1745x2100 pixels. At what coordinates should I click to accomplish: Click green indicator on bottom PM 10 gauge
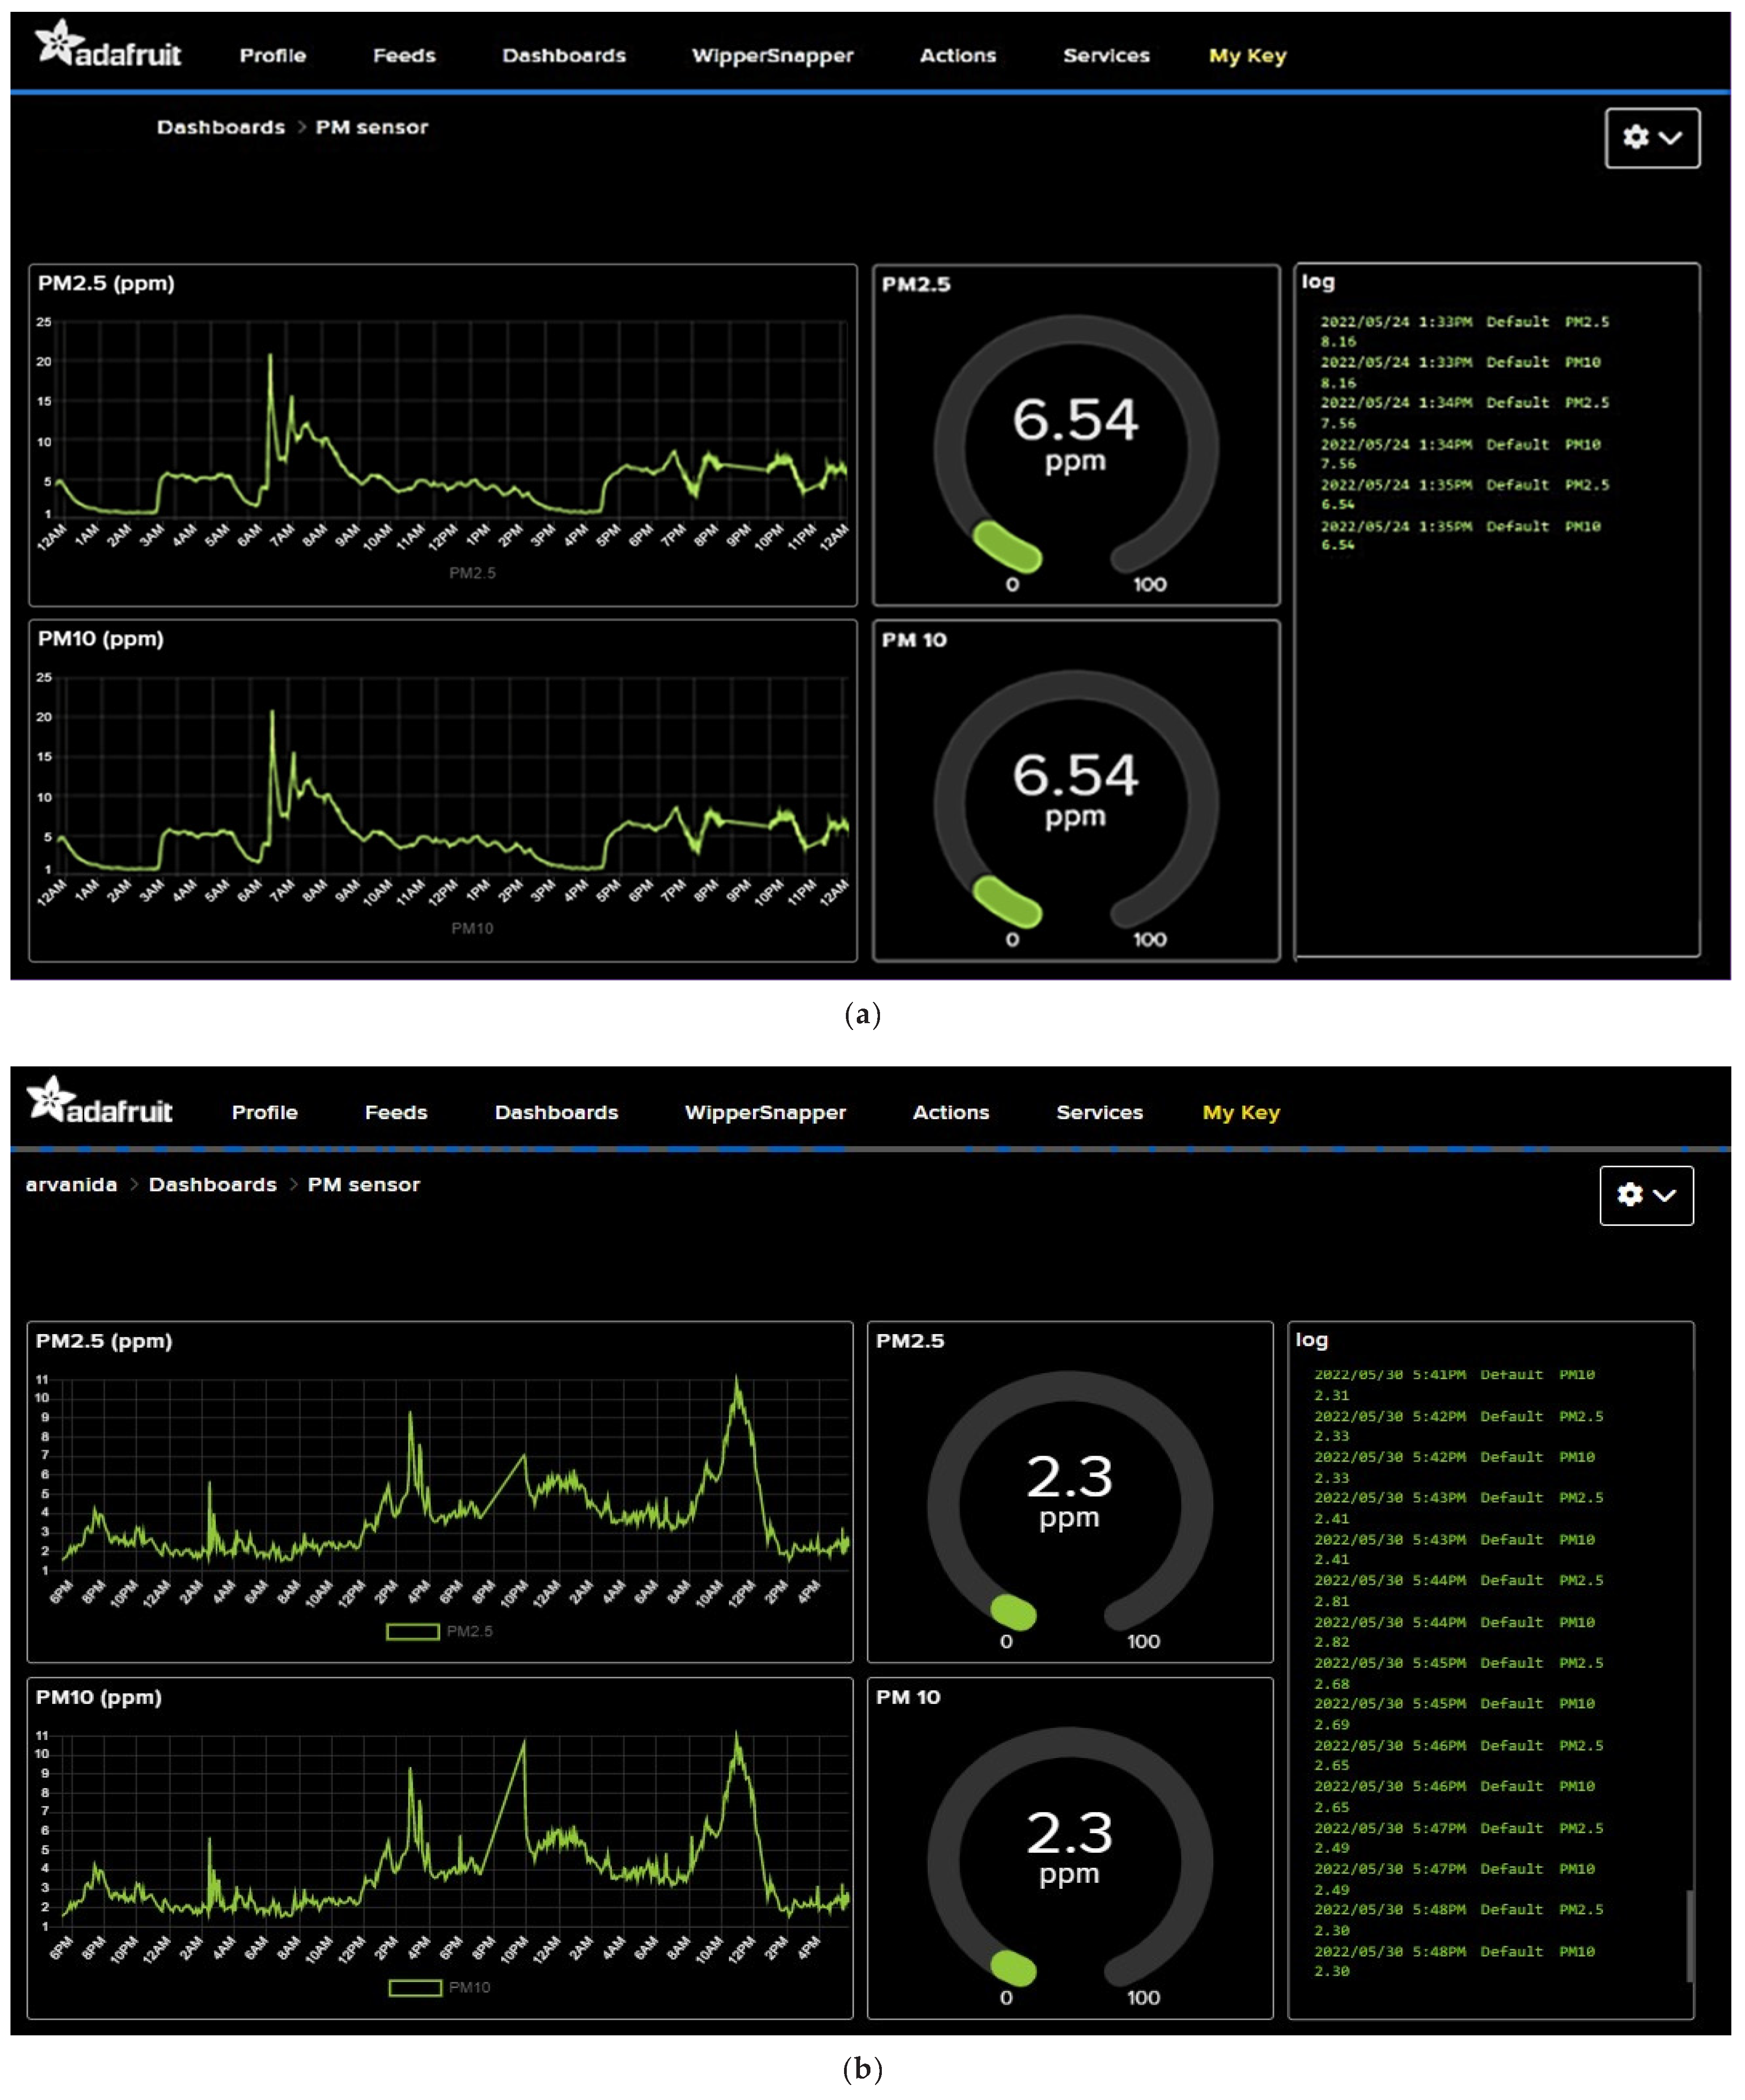pos(1013,1968)
